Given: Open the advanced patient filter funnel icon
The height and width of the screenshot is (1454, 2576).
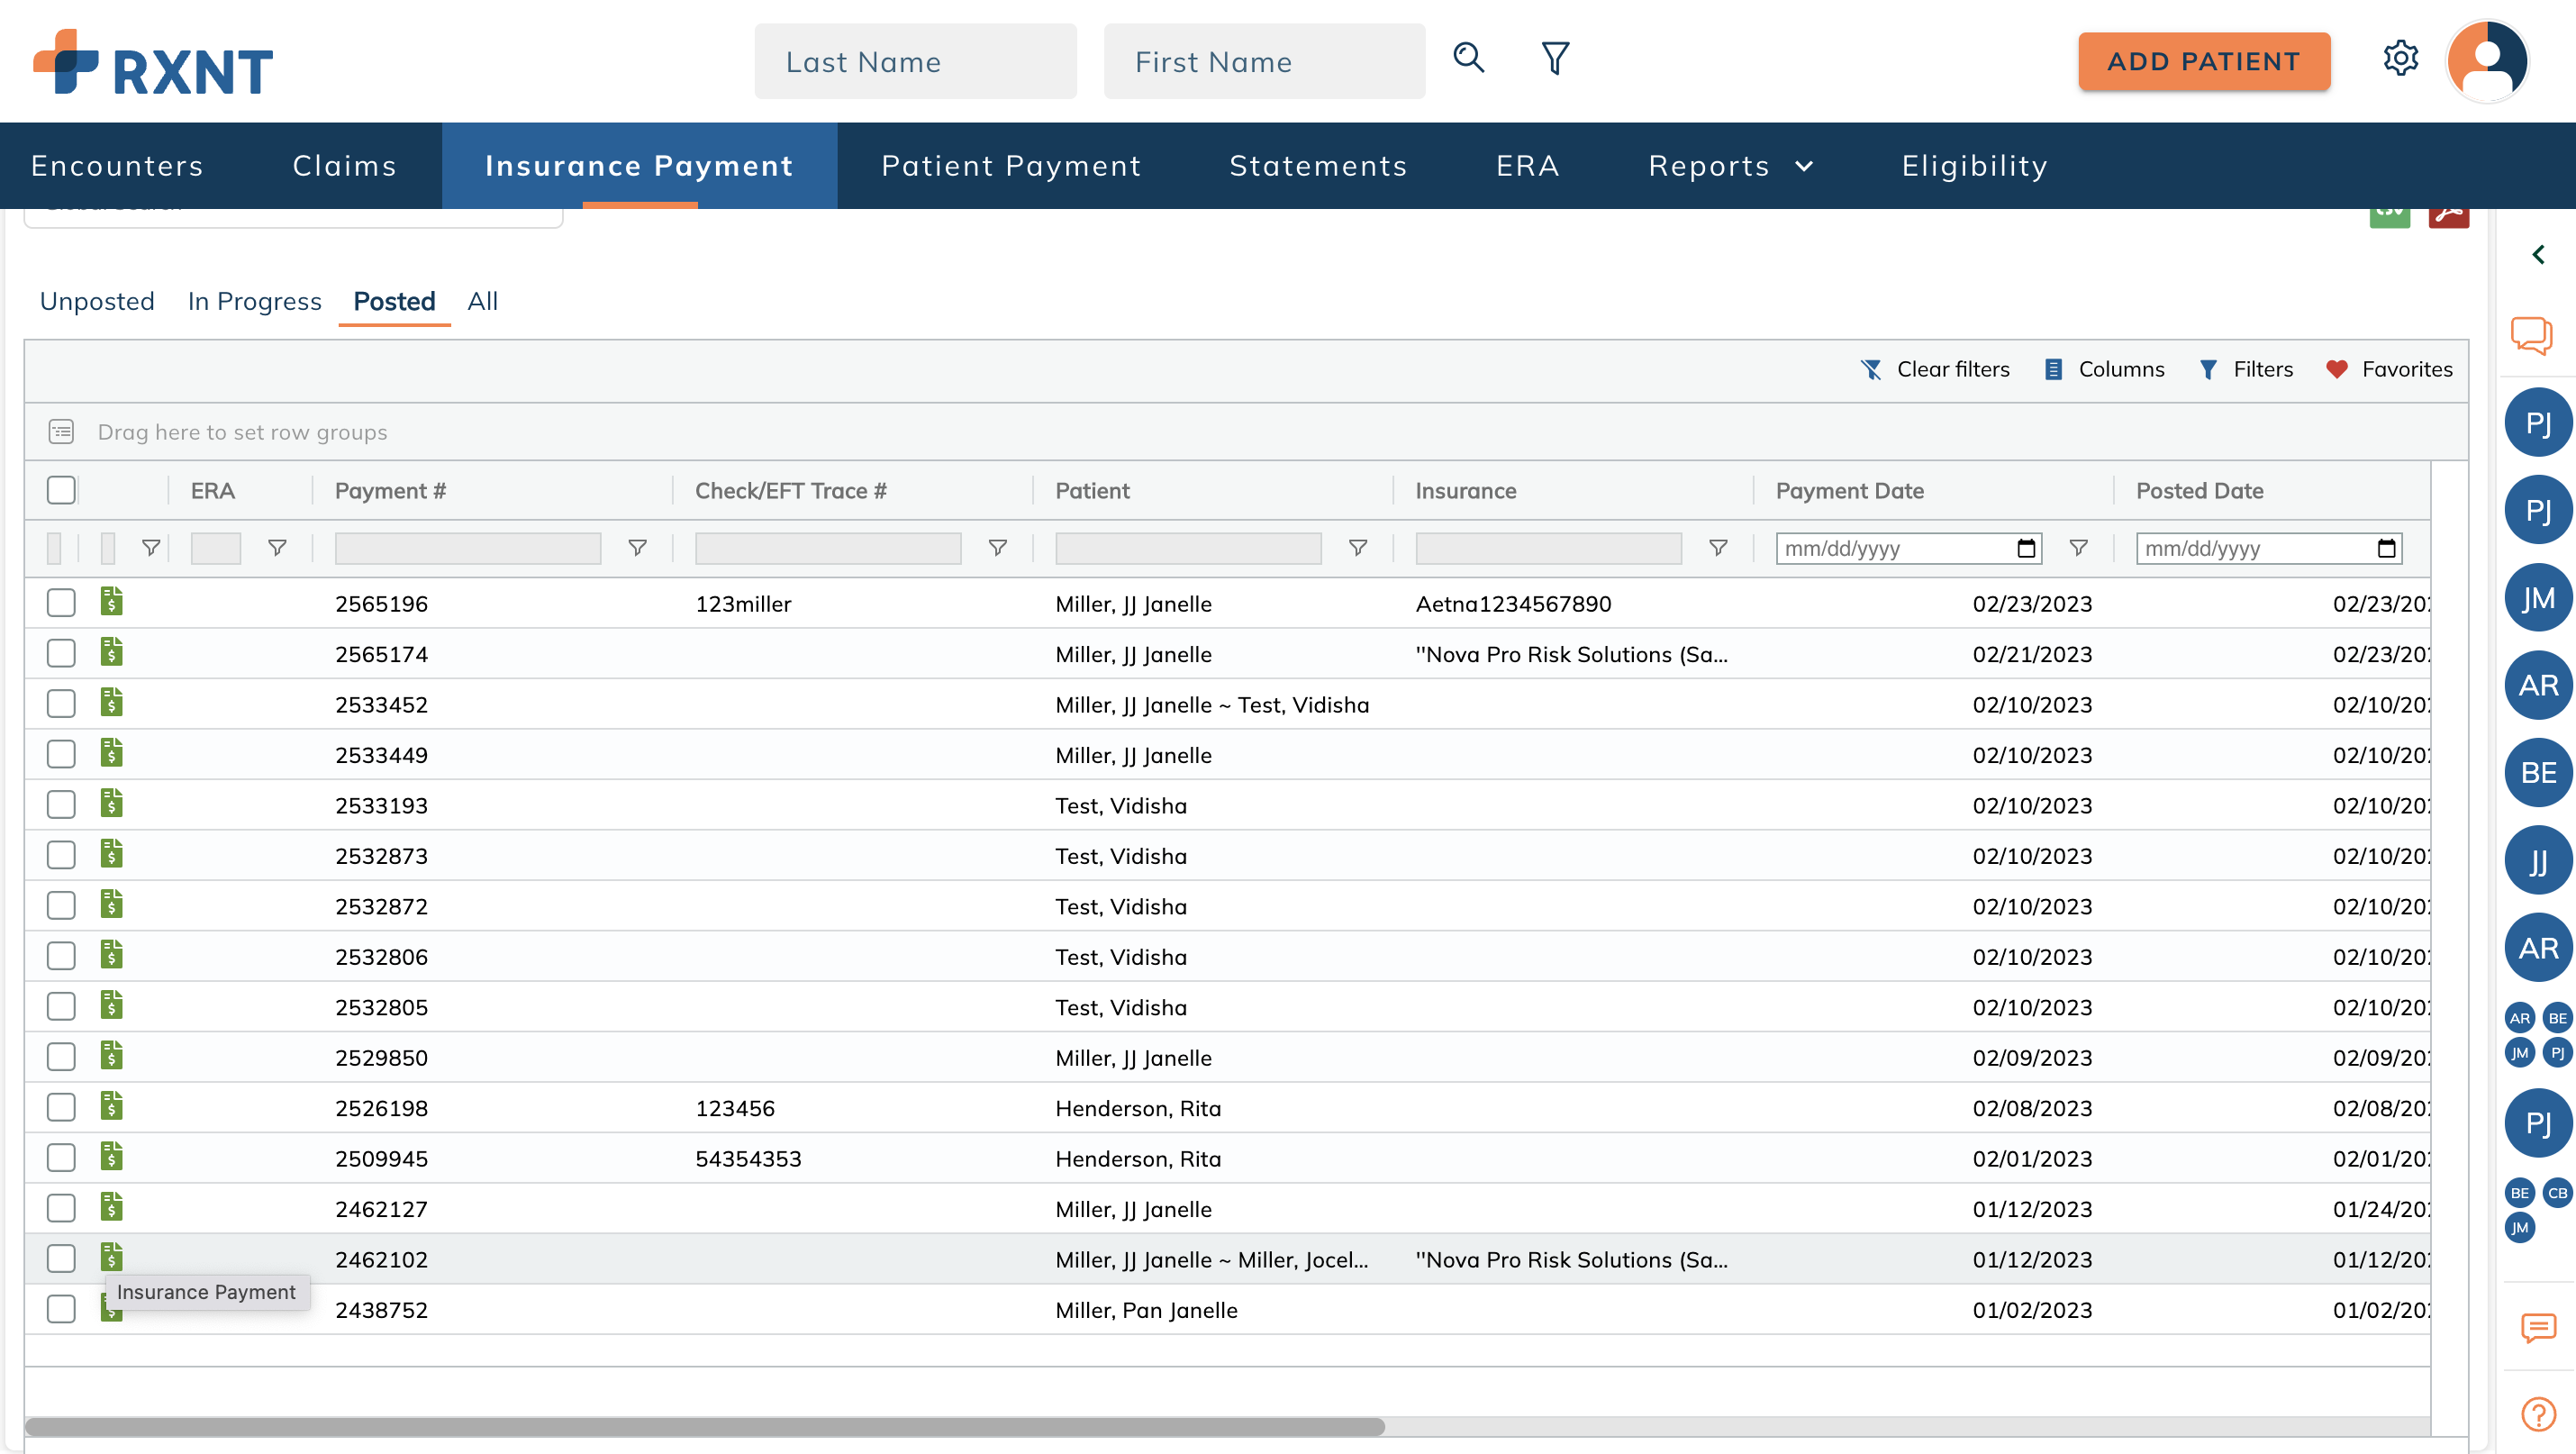Looking at the screenshot, I should [1555, 58].
